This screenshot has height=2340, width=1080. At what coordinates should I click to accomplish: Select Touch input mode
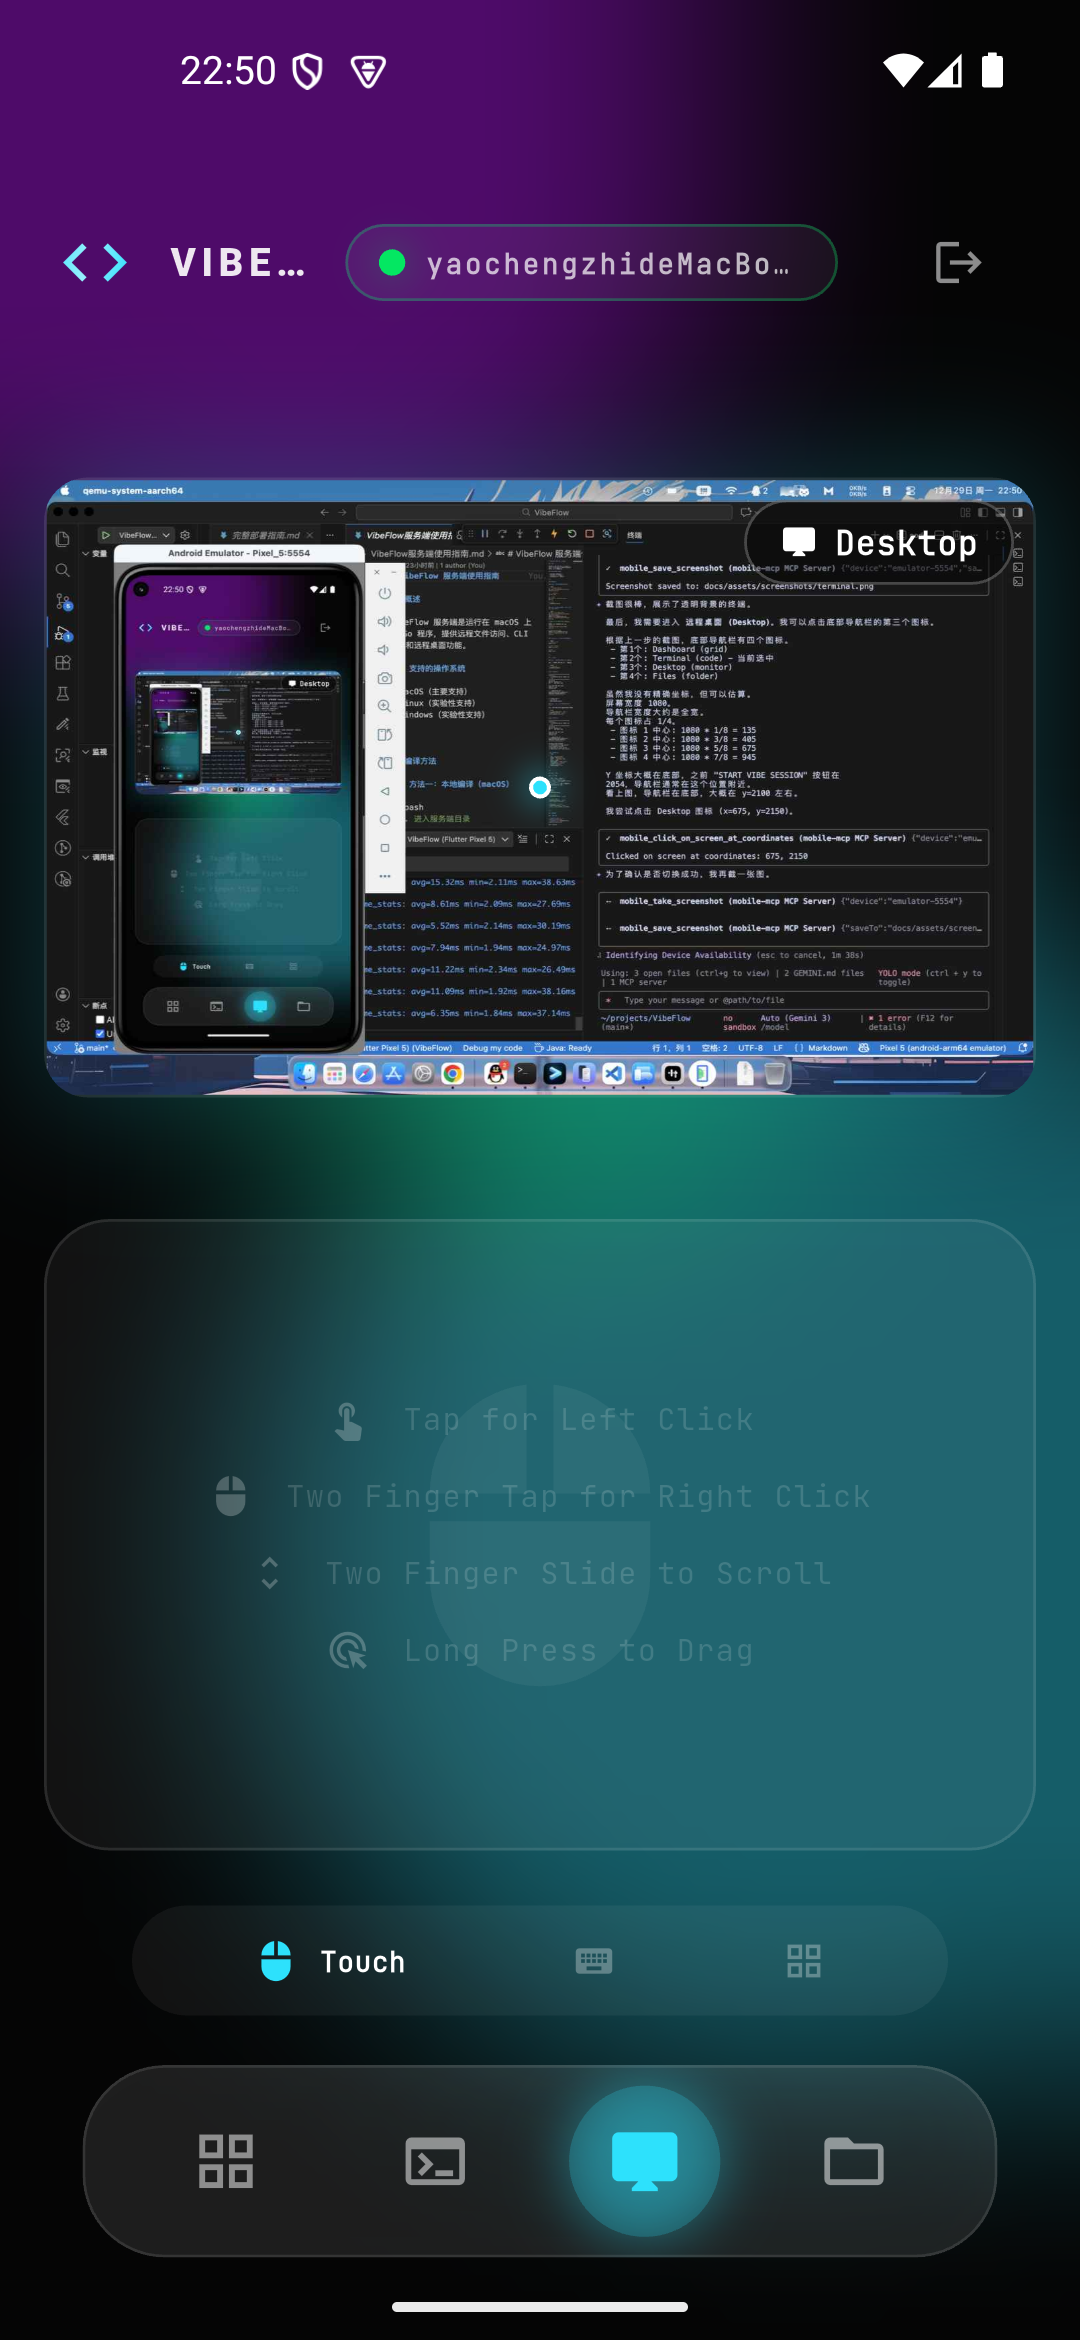(333, 1961)
